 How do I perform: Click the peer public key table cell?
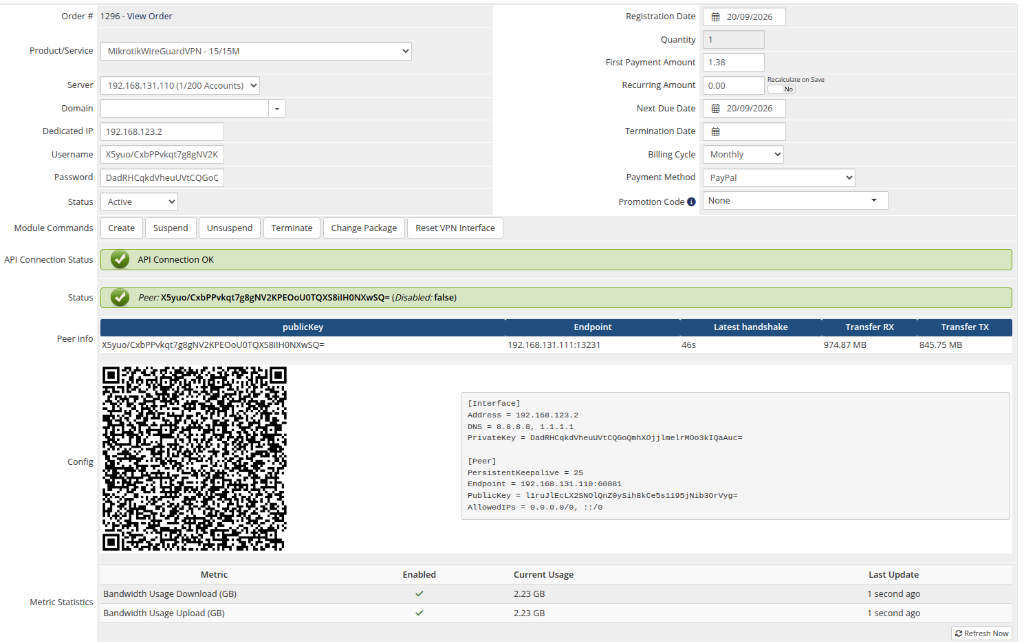coord(213,345)
